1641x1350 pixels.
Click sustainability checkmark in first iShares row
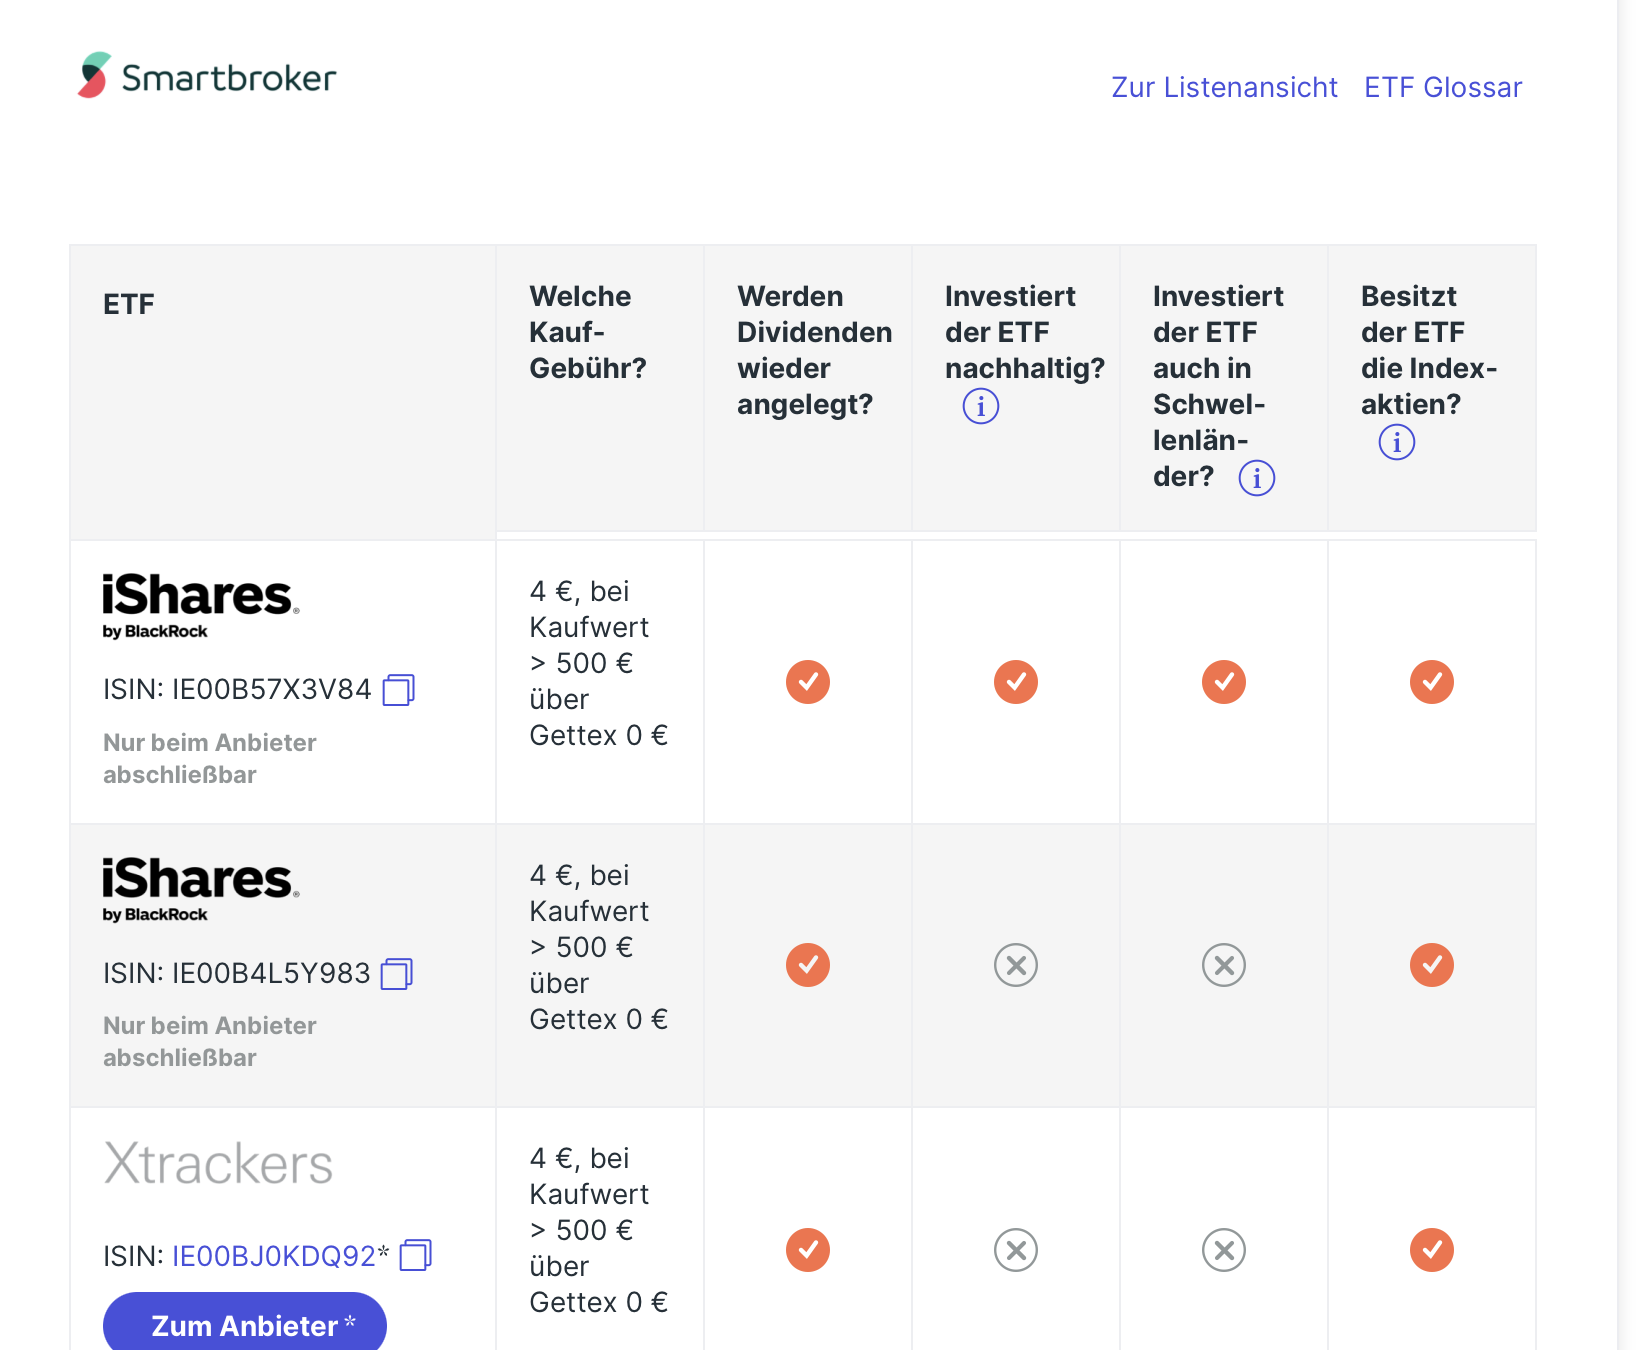pos(1015,682)
